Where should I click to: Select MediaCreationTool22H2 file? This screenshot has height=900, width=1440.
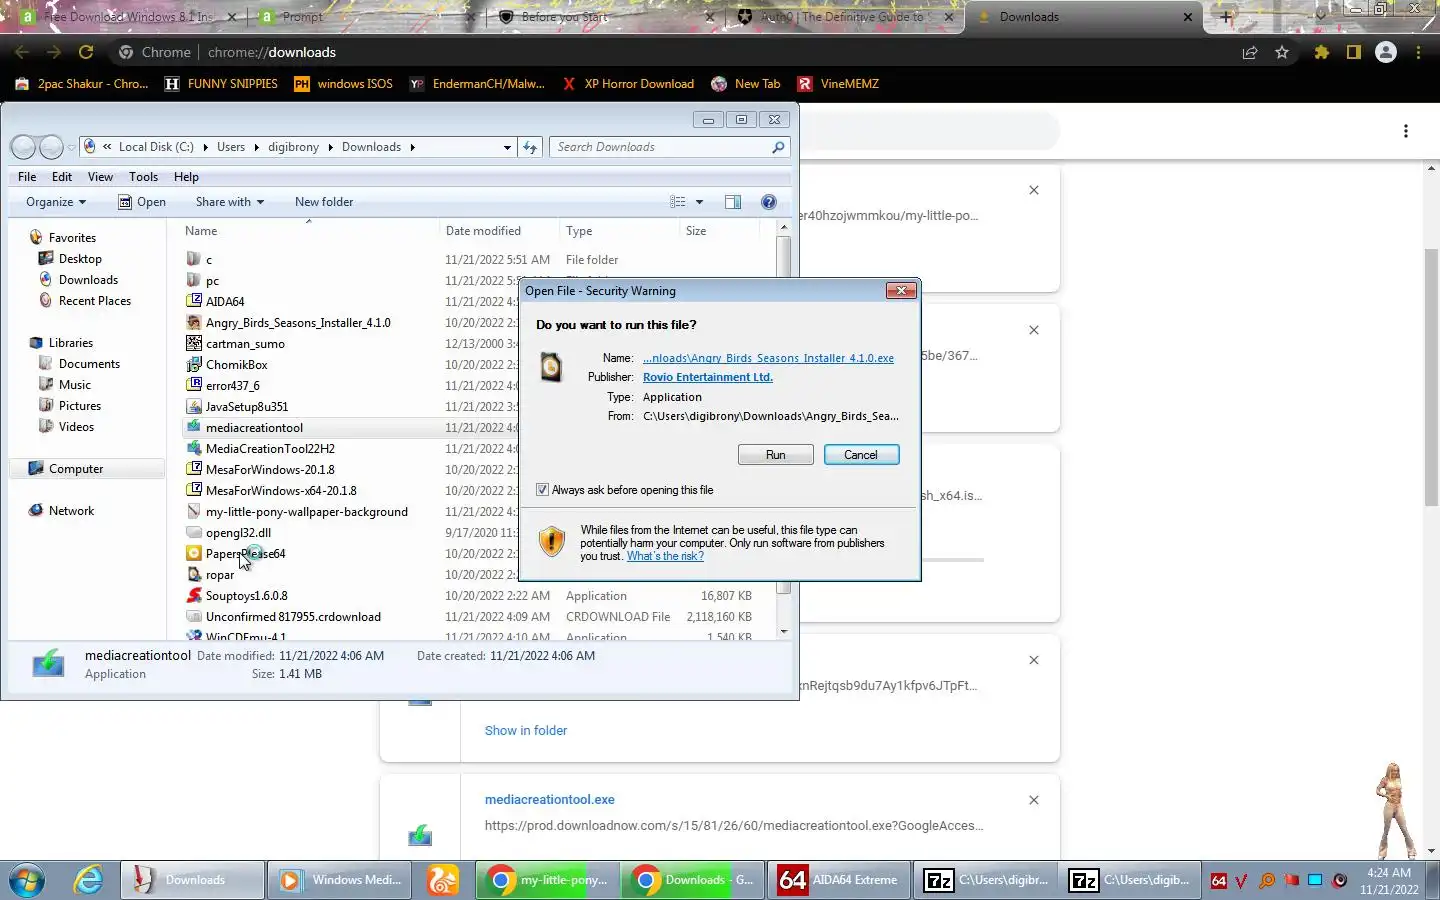click(x=270, y=448)
